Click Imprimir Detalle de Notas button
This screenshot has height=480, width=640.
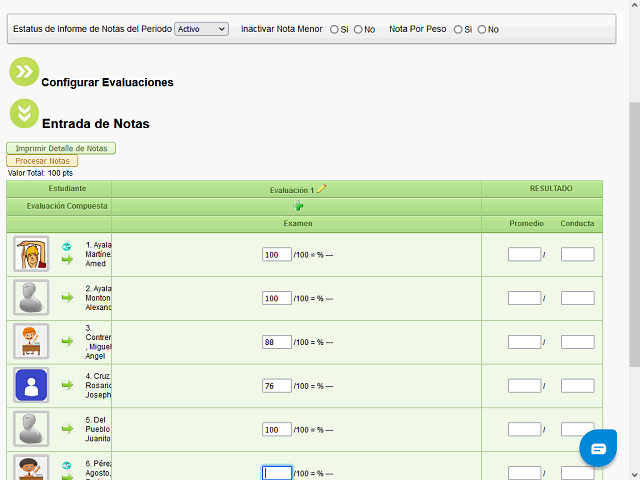61,148
